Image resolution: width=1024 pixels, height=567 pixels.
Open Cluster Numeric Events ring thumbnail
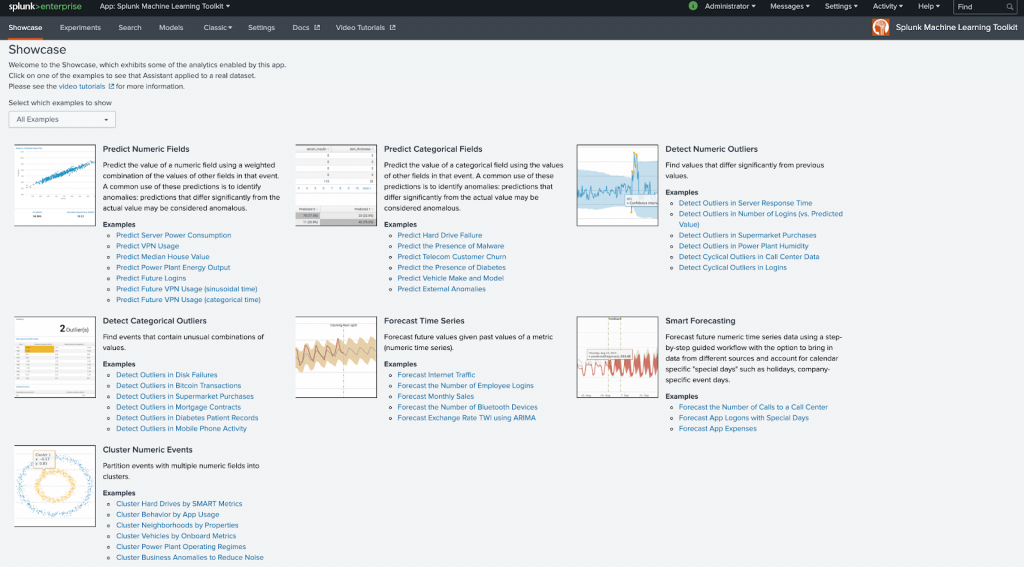55,485
